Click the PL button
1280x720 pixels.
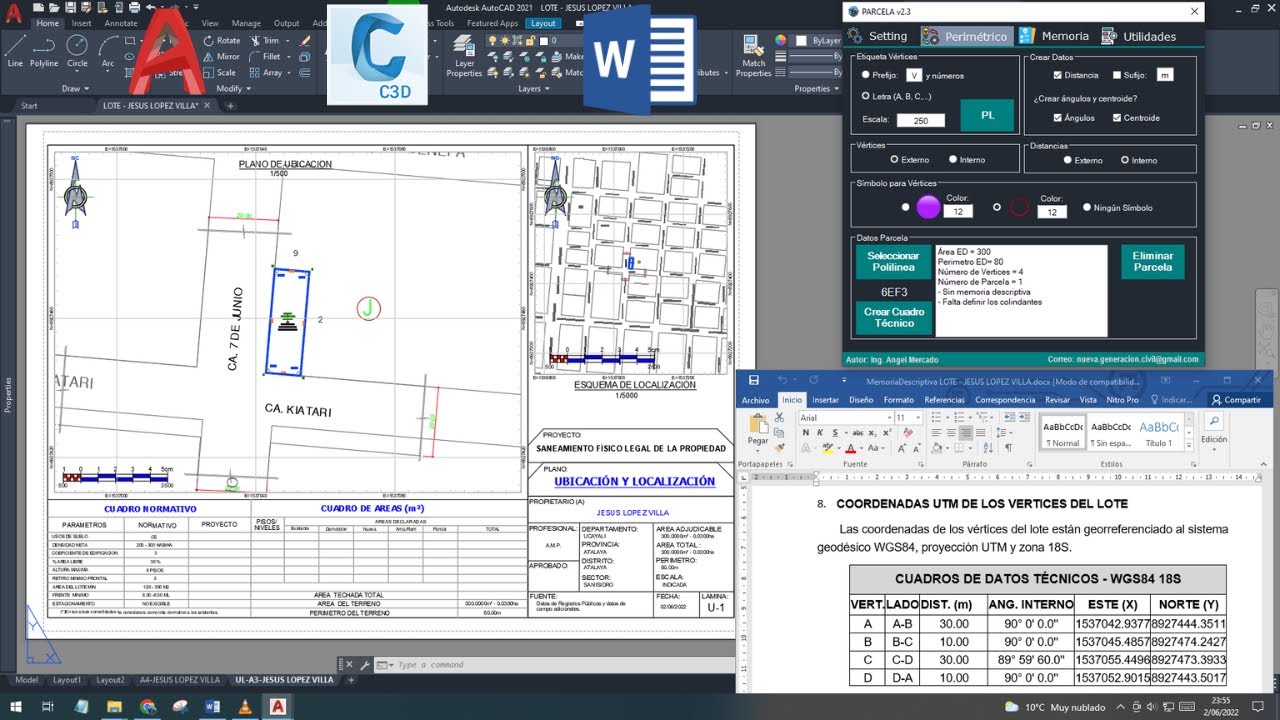987,115
